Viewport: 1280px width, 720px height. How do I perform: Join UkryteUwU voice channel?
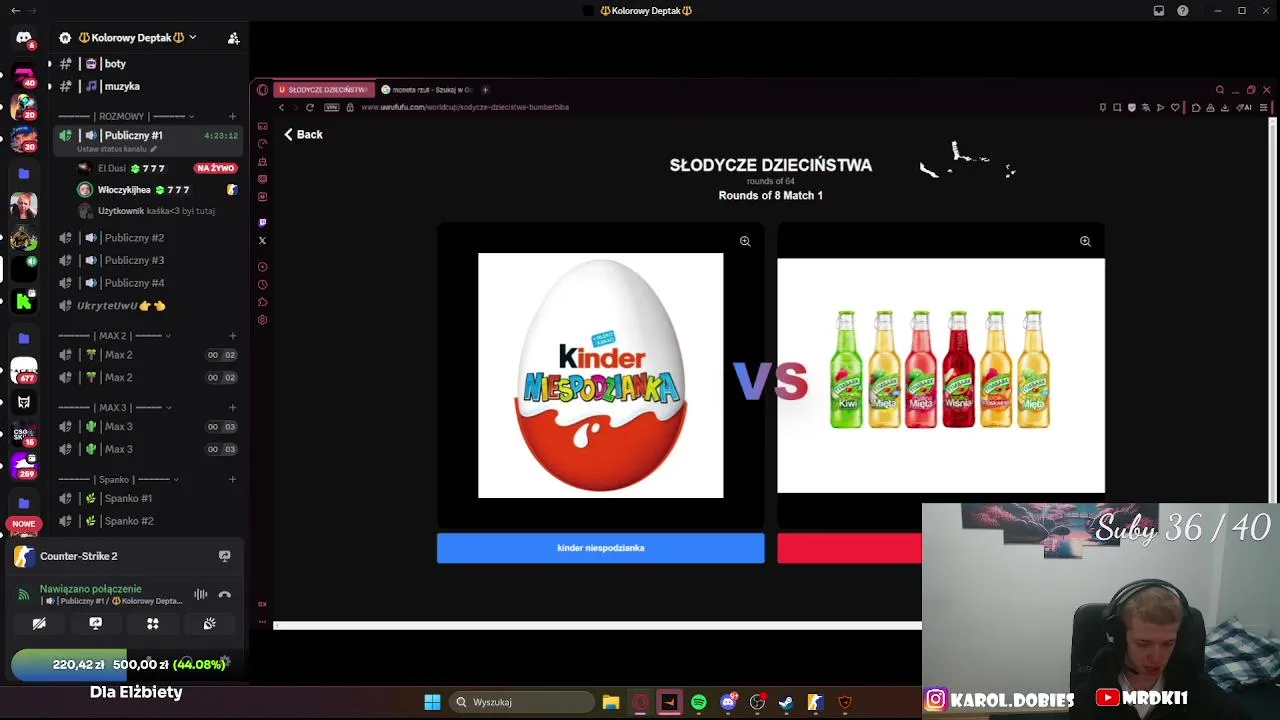pyautogui.click(x=120, y=306)
